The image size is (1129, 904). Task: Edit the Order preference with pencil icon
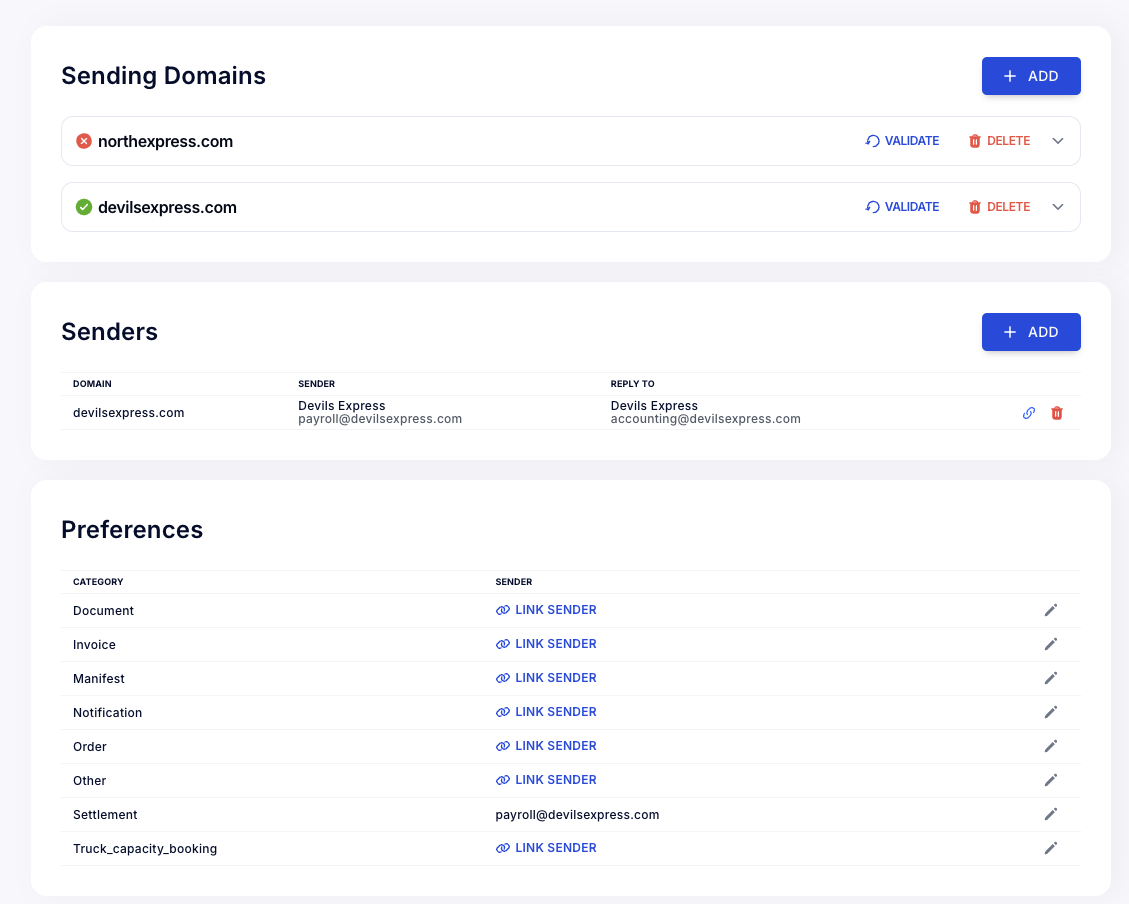(1050, 746)
